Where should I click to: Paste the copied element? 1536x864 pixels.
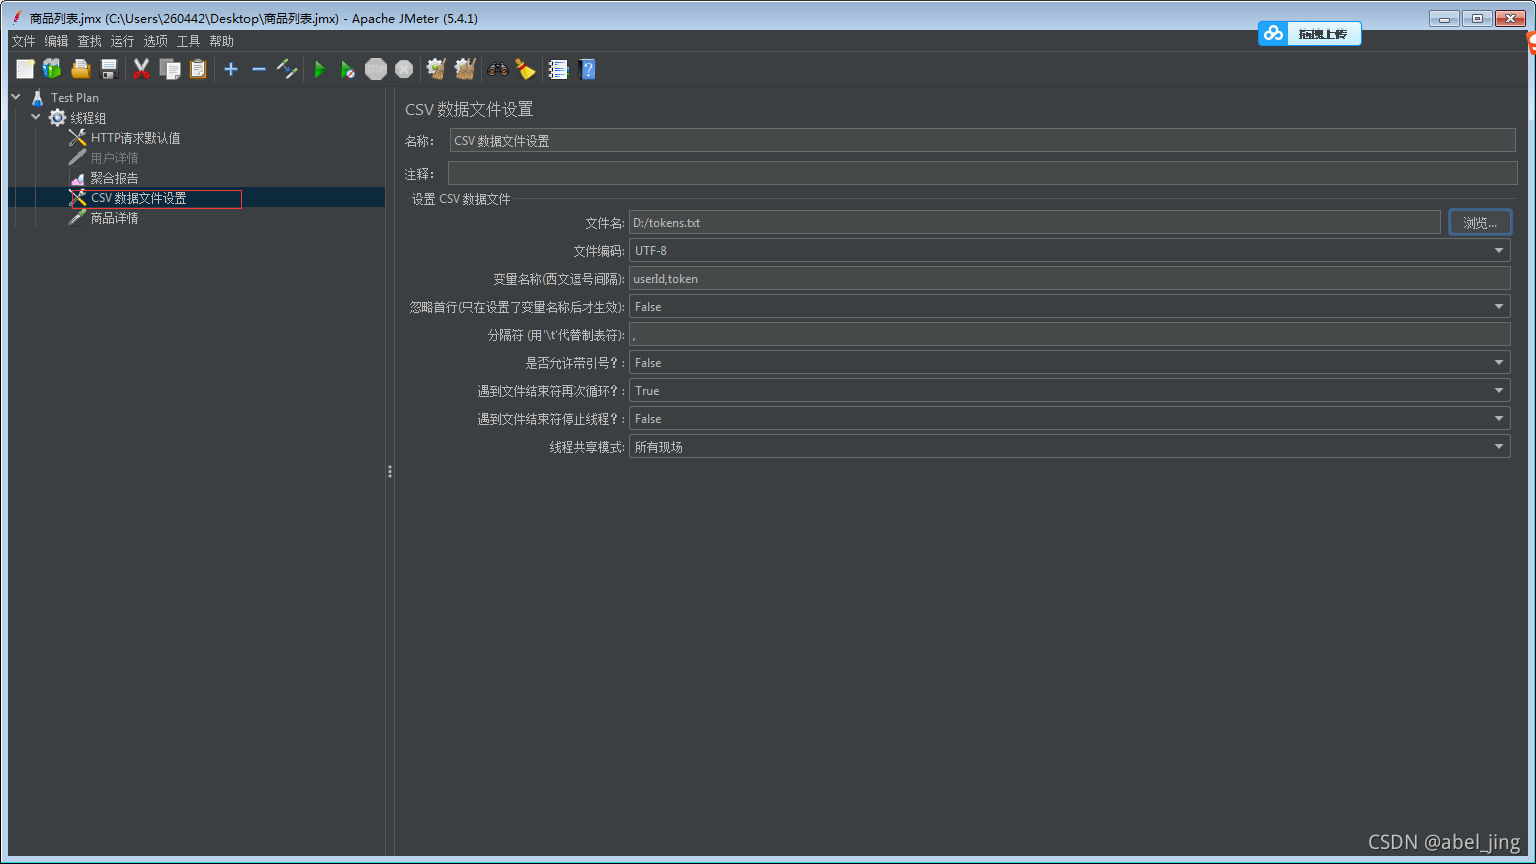[x=198, y=69]
